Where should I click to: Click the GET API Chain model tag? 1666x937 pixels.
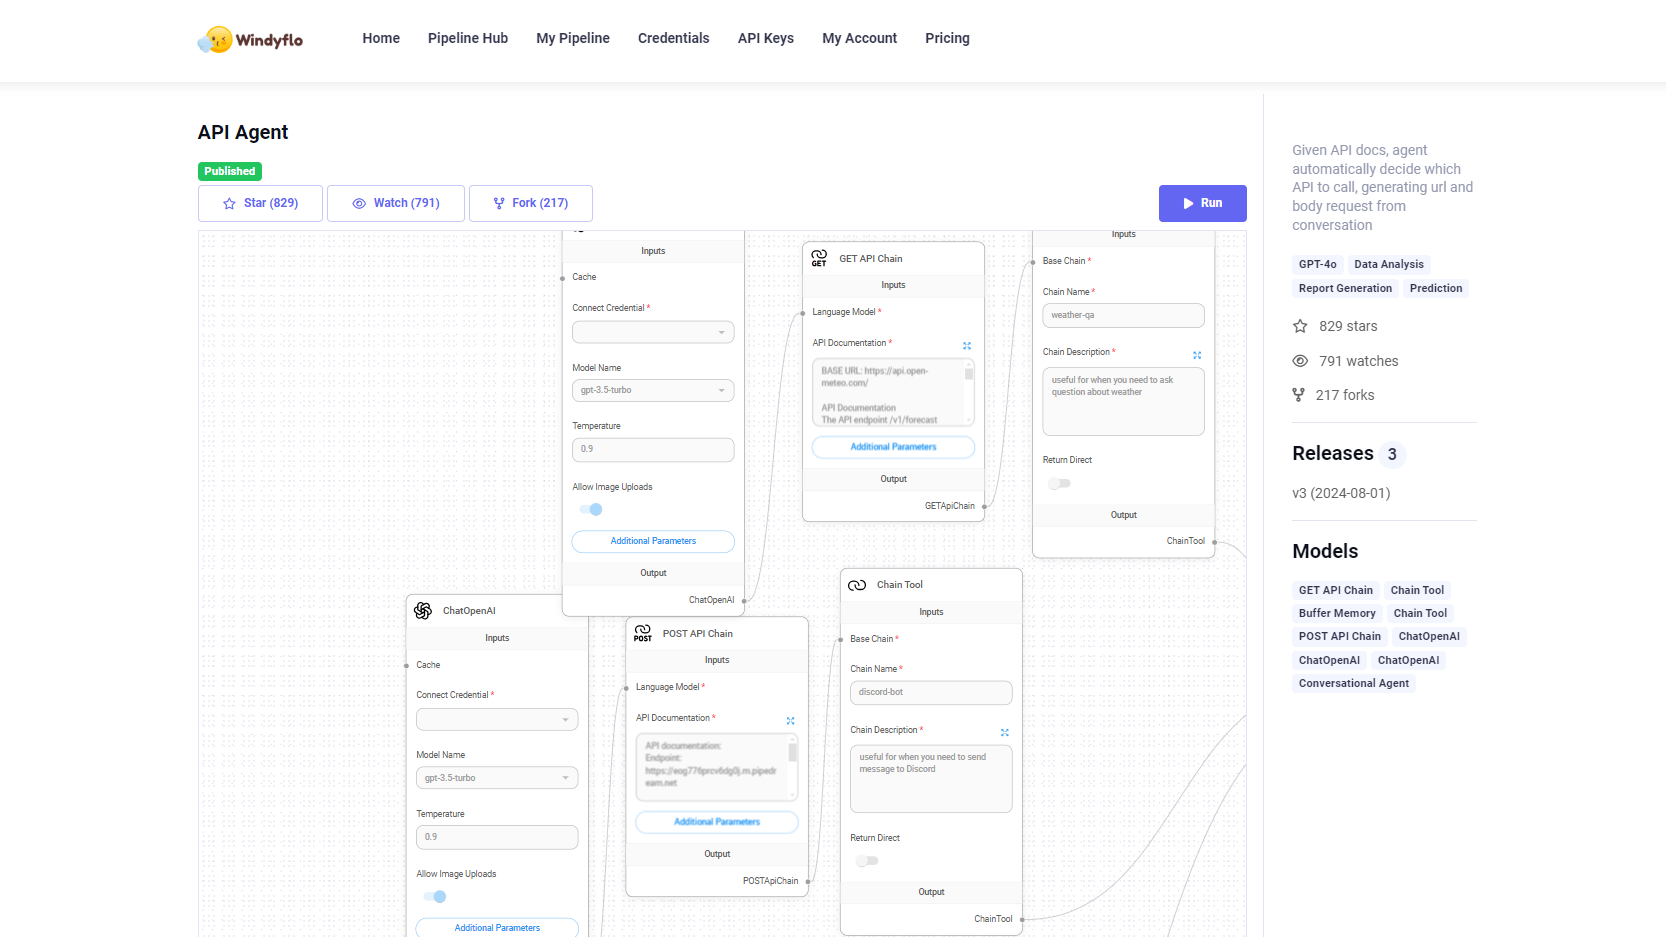(1336, 590)
